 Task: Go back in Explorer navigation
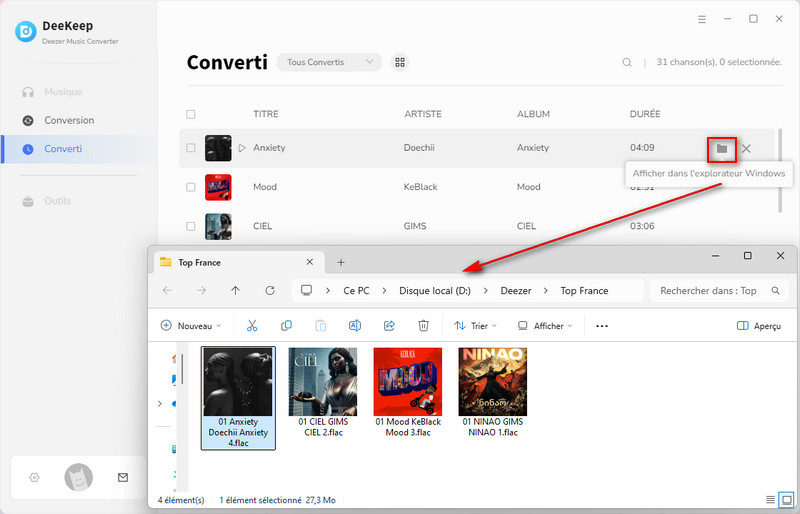167,291
